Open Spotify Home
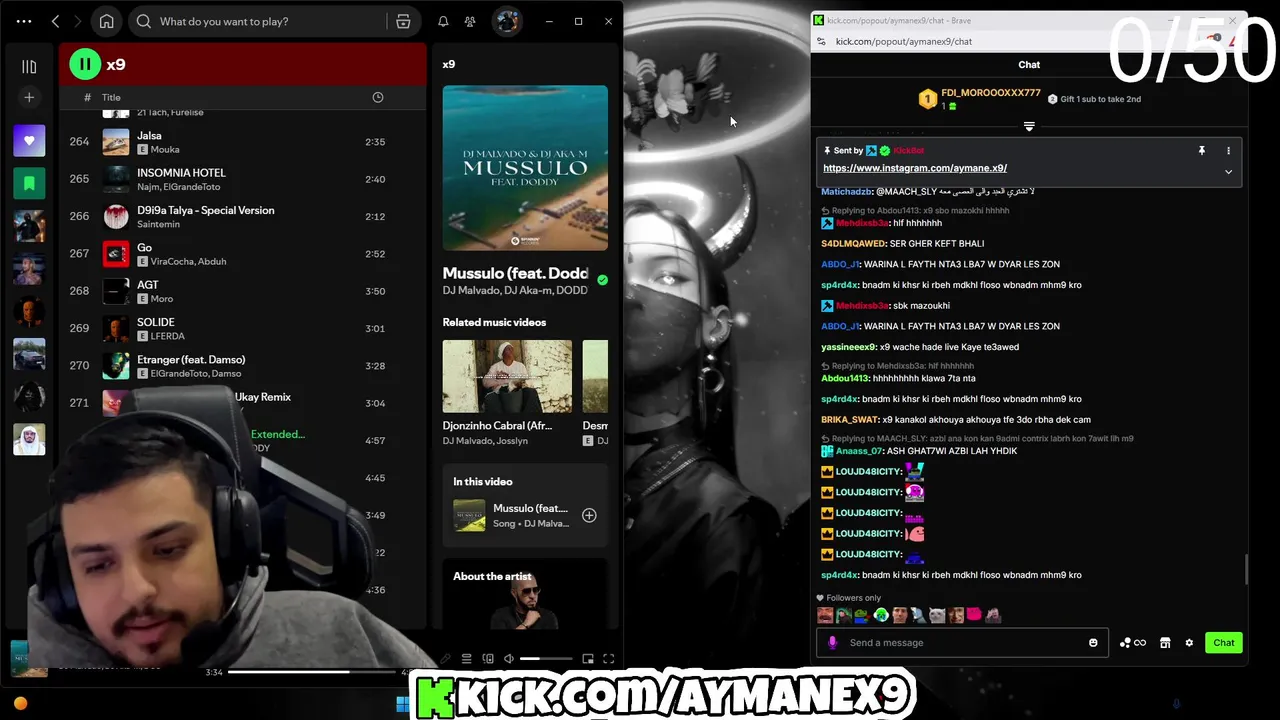 pos(107,21)
